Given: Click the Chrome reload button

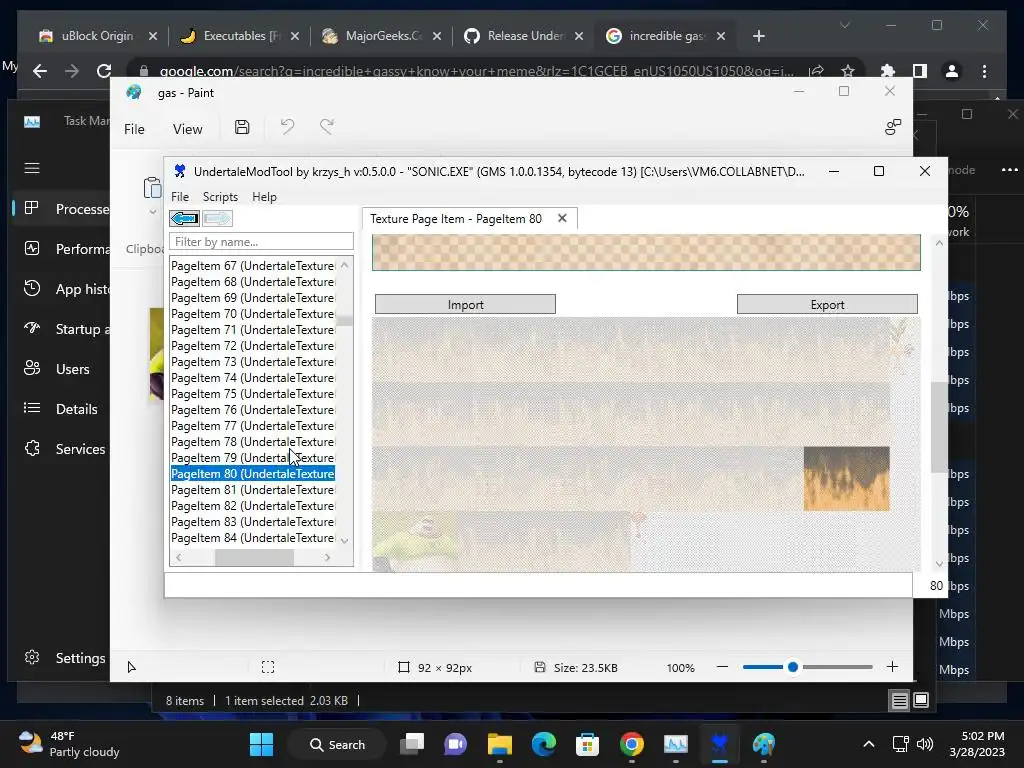Looking at the screenshot, I should pos(103,71).
